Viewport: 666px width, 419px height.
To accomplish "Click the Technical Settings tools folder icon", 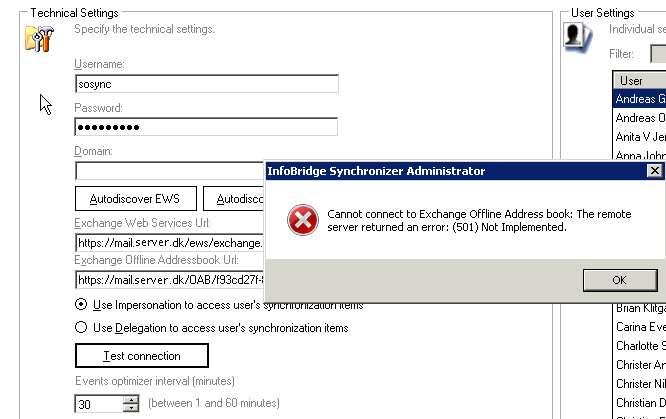I will 40,38.
